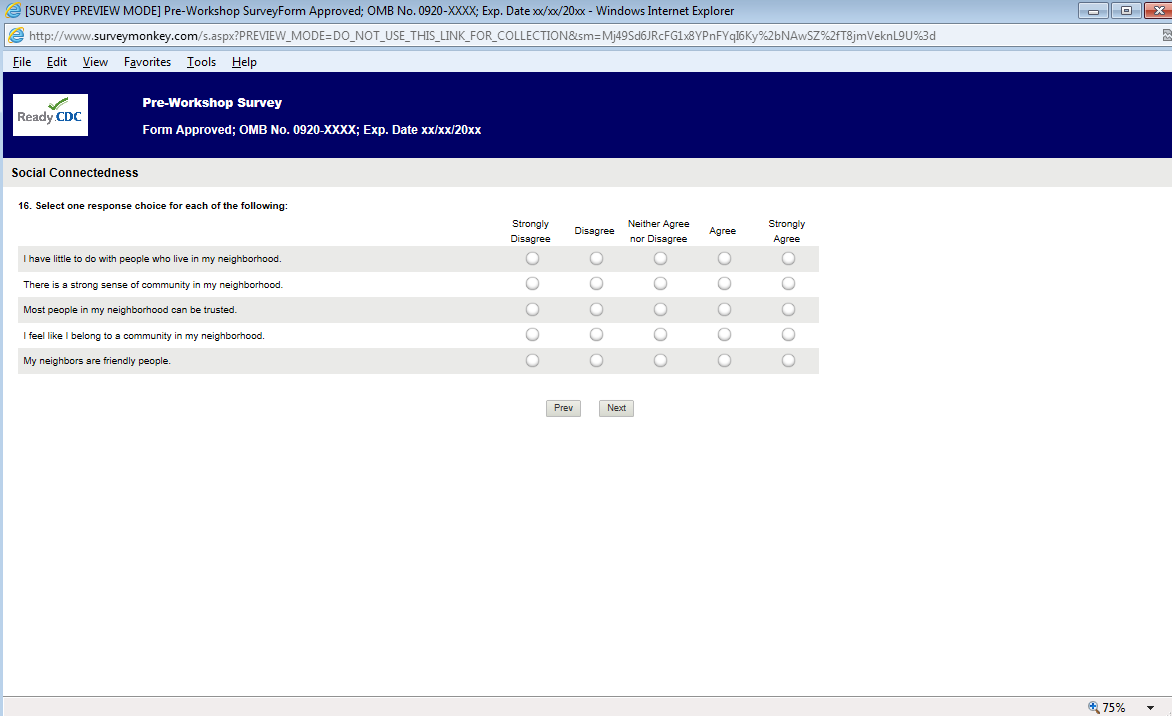1172x716 pixels.
Task: Select Strongly Agree for 'strong sense of community'
Action: (789, 284)
